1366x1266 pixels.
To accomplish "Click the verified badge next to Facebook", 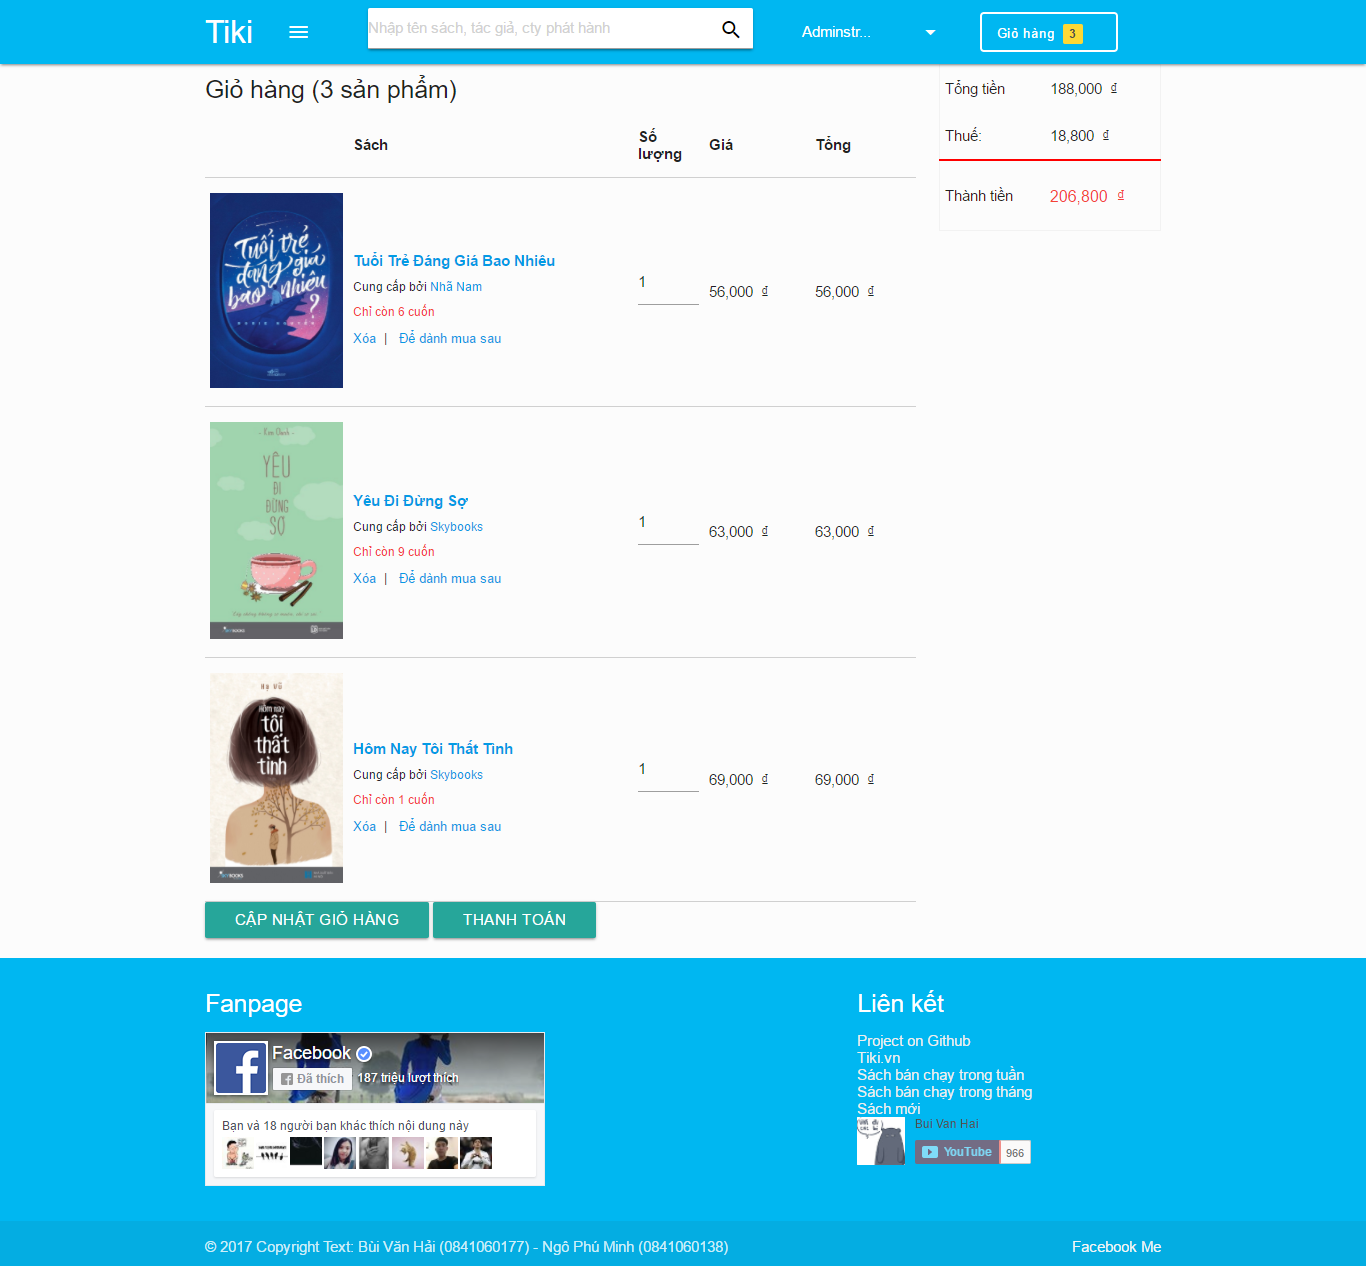I will coord(363,1052).
